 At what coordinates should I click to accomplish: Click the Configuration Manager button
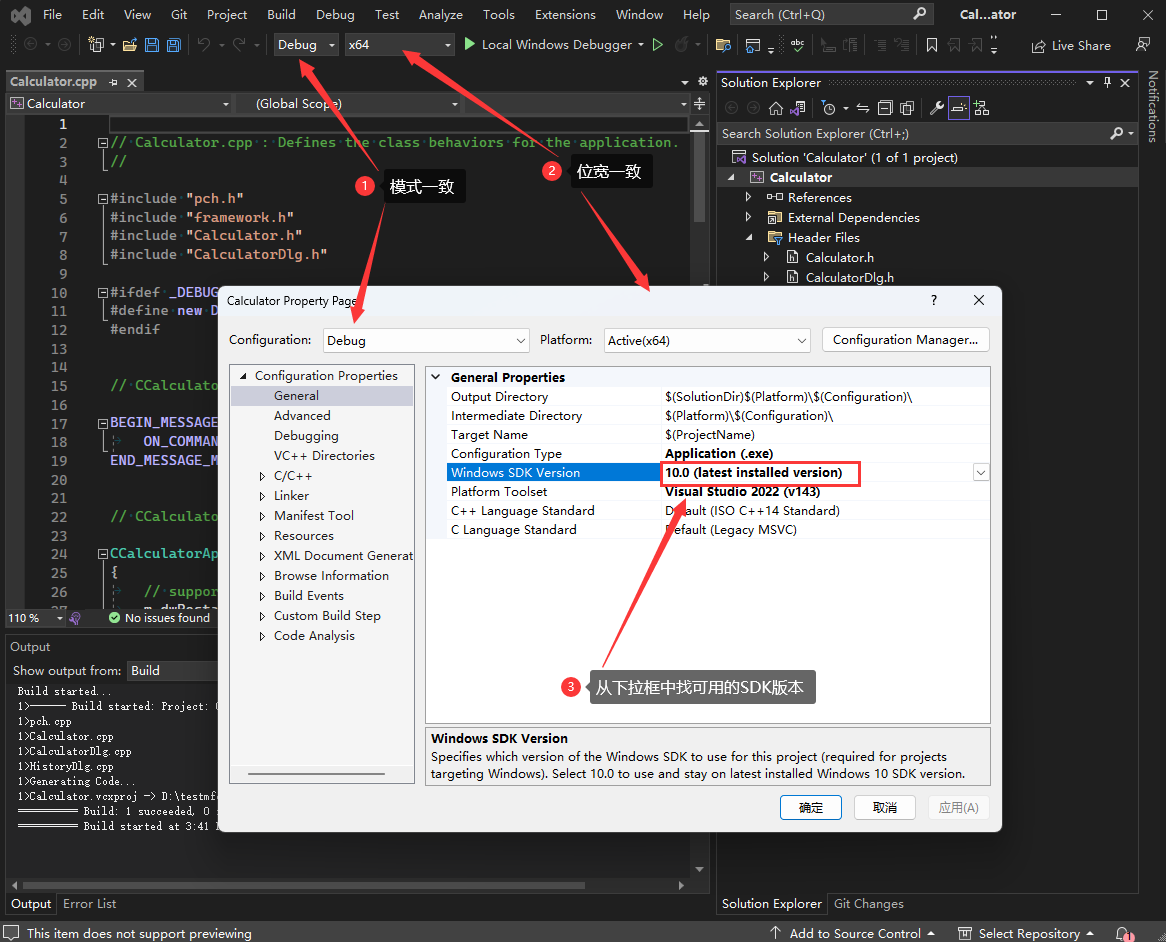coord(905,340)
